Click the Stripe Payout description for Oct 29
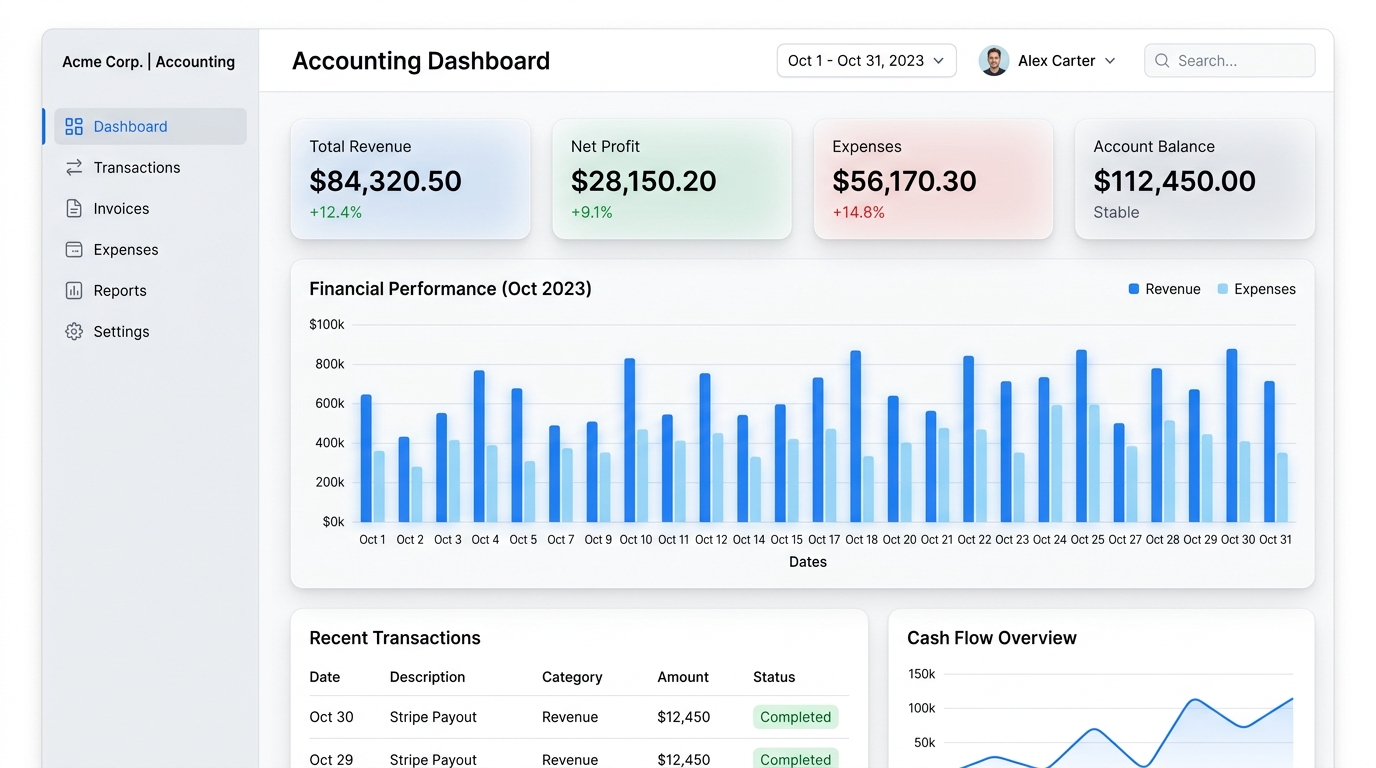 433,760
